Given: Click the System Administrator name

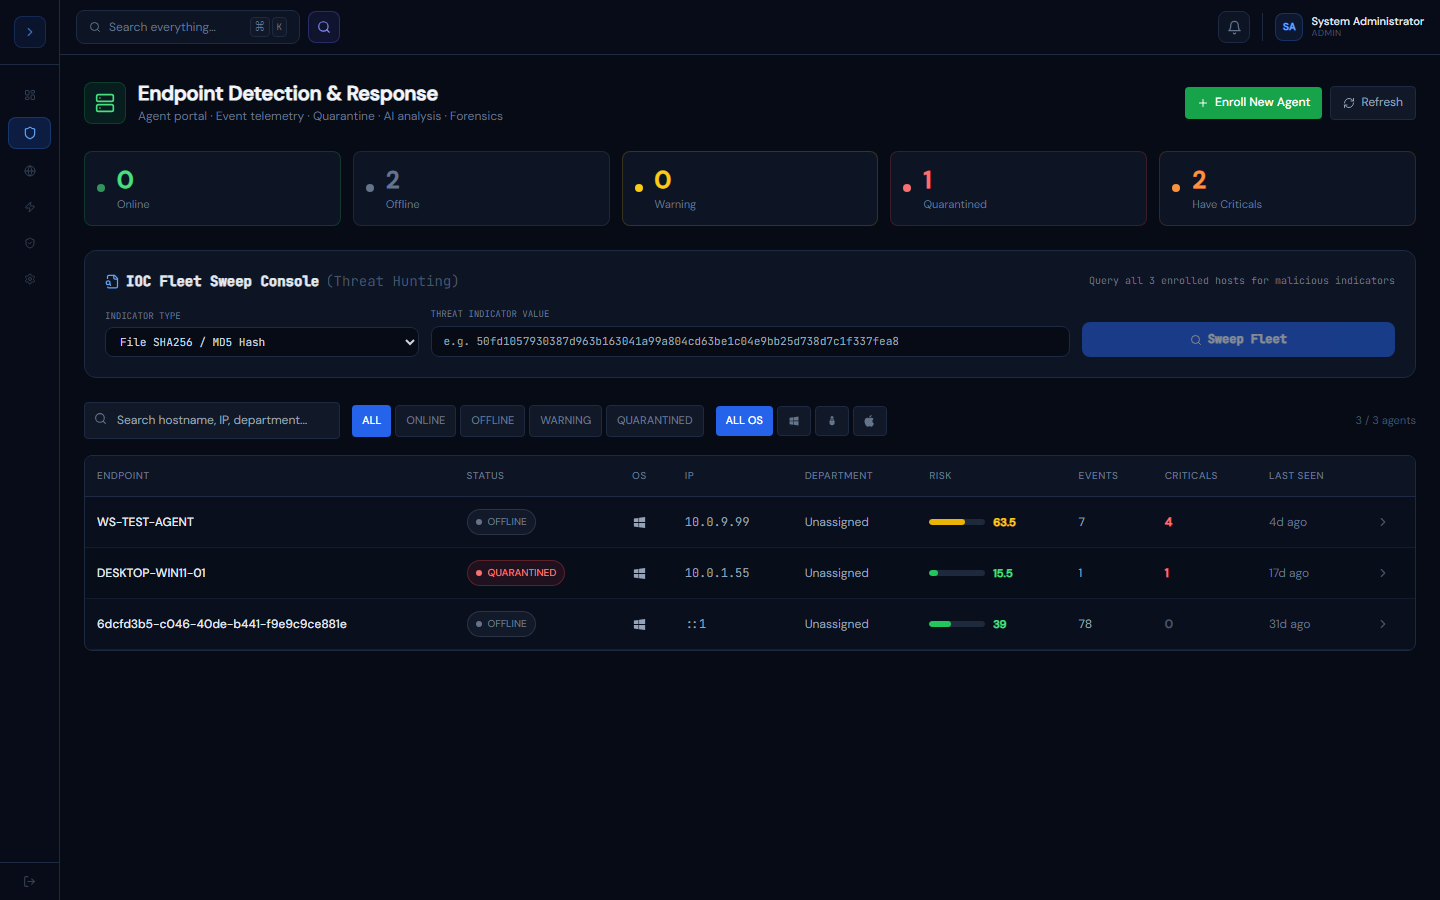Looking at the screenshot, I should pyautogui.click(x=1367, y=21).
